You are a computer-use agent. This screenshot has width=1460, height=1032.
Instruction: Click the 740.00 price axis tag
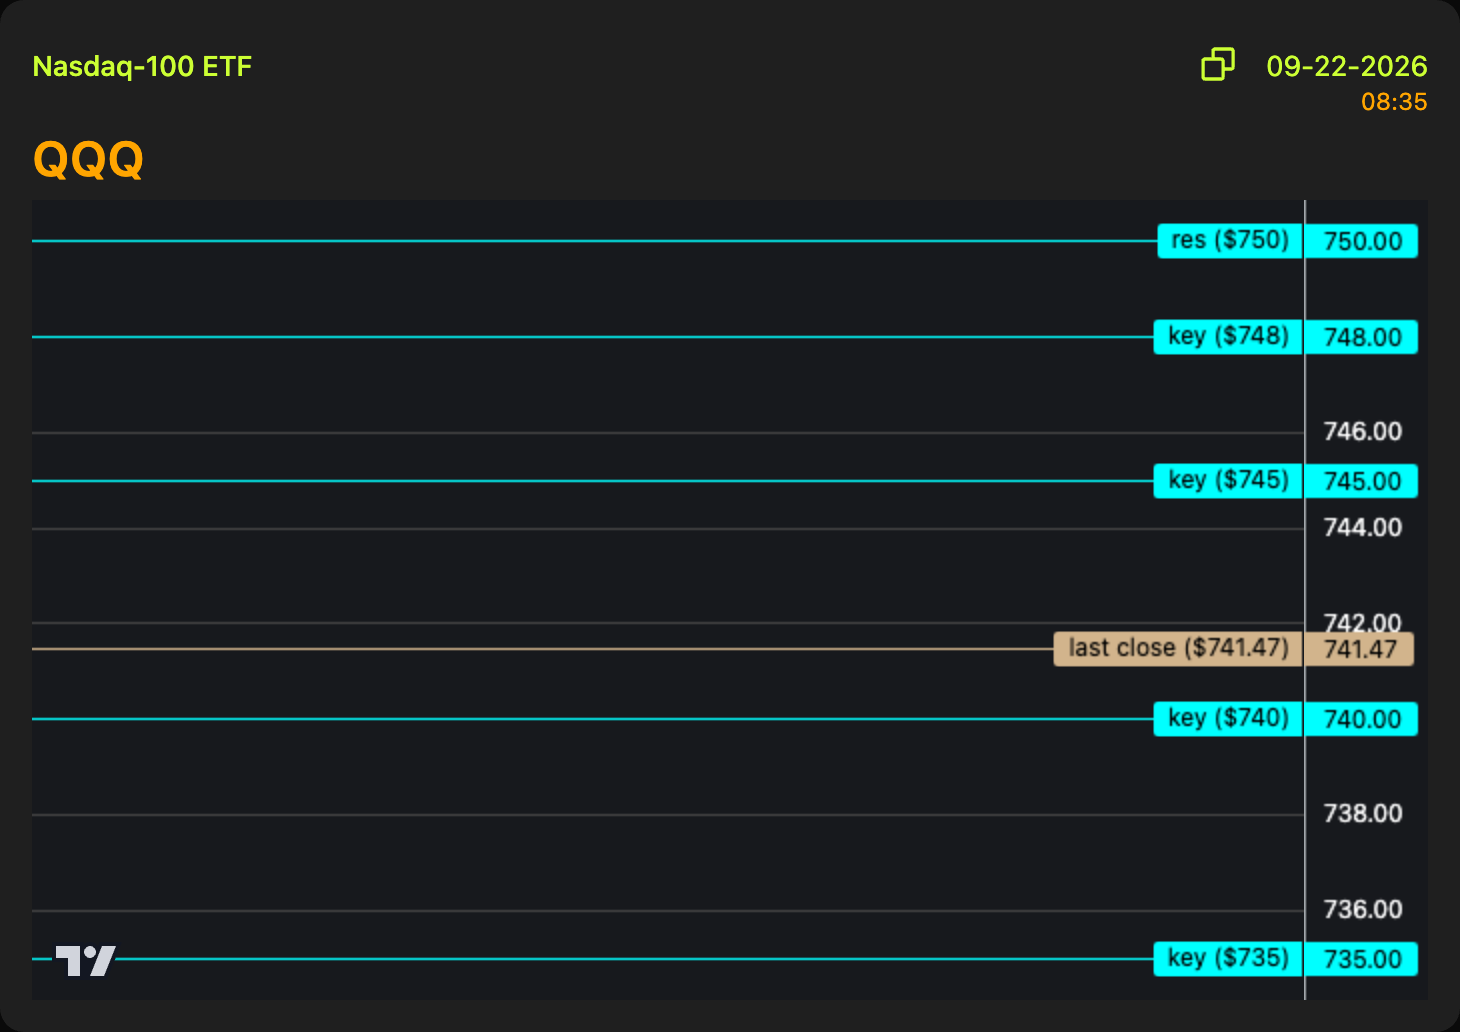[x=1362, y=719]
